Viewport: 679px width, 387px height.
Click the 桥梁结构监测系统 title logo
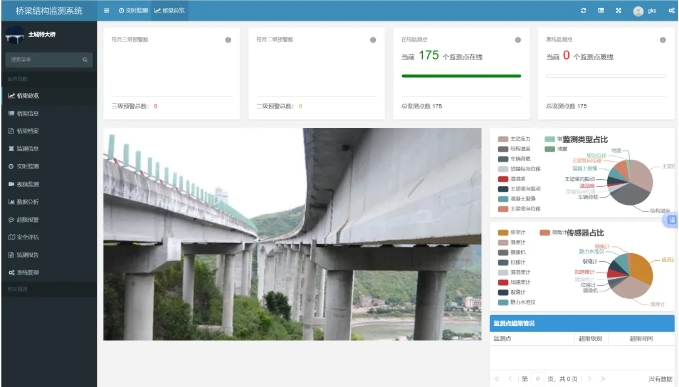coord(49,11)
